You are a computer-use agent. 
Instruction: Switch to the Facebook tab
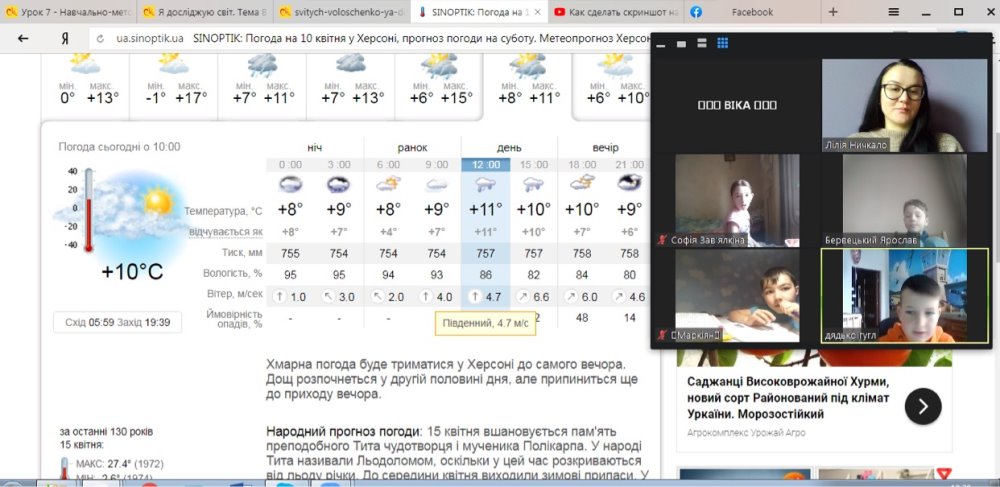pyautogui.click(x=751, y=11)
